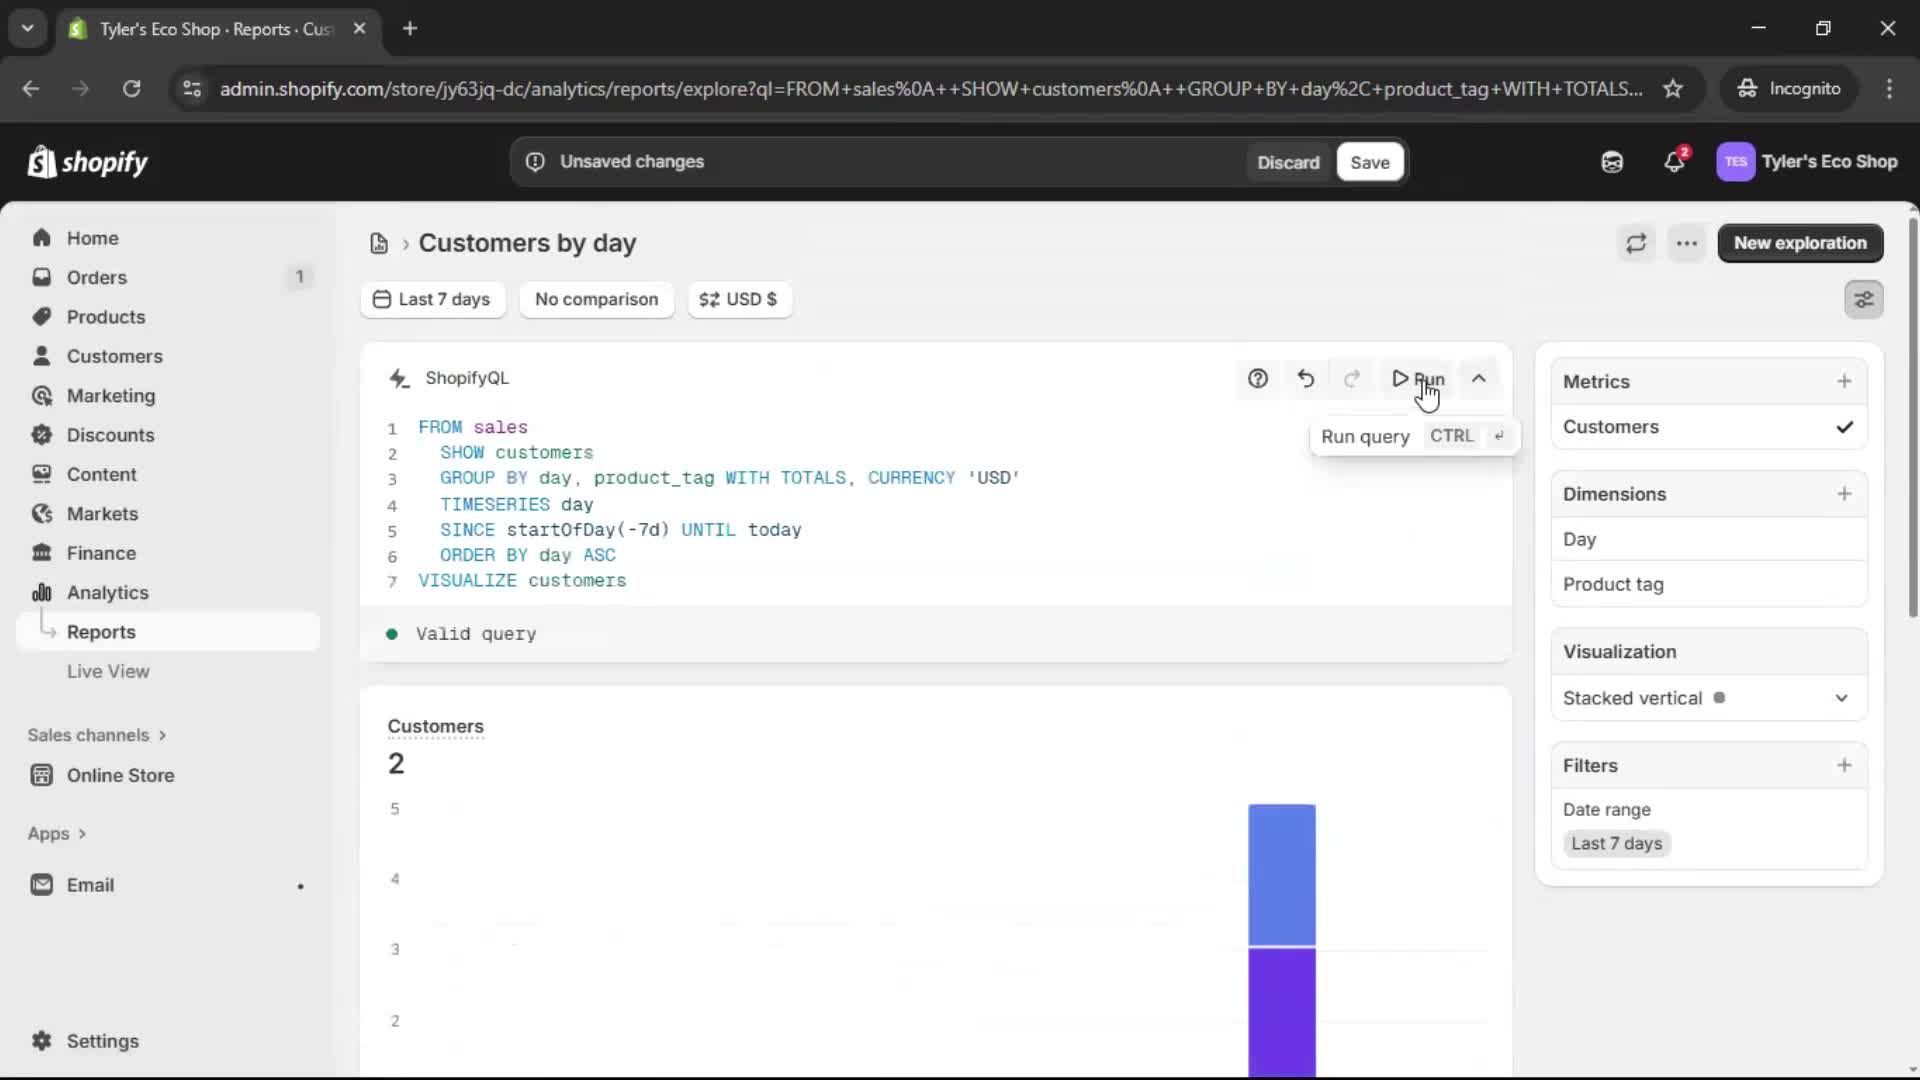Image resolution: width=1920 pixels, height=1080 pixels.
Task: Expand the Filters section
Action: point(1845,765)
